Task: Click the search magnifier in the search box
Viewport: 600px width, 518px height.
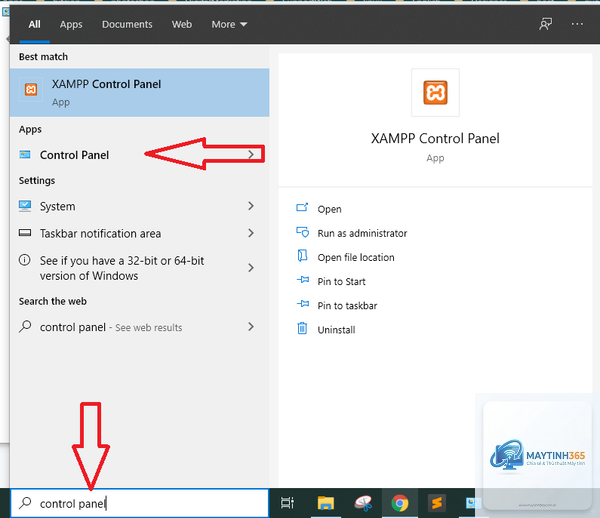Action: coord(25,503)
